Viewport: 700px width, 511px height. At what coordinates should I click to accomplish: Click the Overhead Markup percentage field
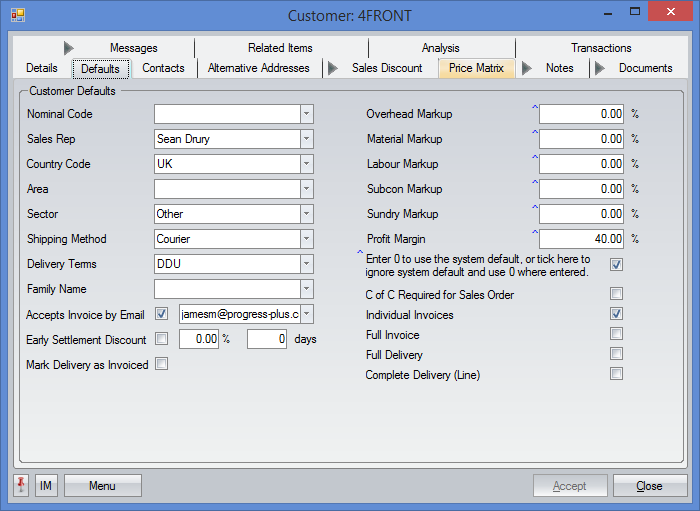tap(582, 114)
